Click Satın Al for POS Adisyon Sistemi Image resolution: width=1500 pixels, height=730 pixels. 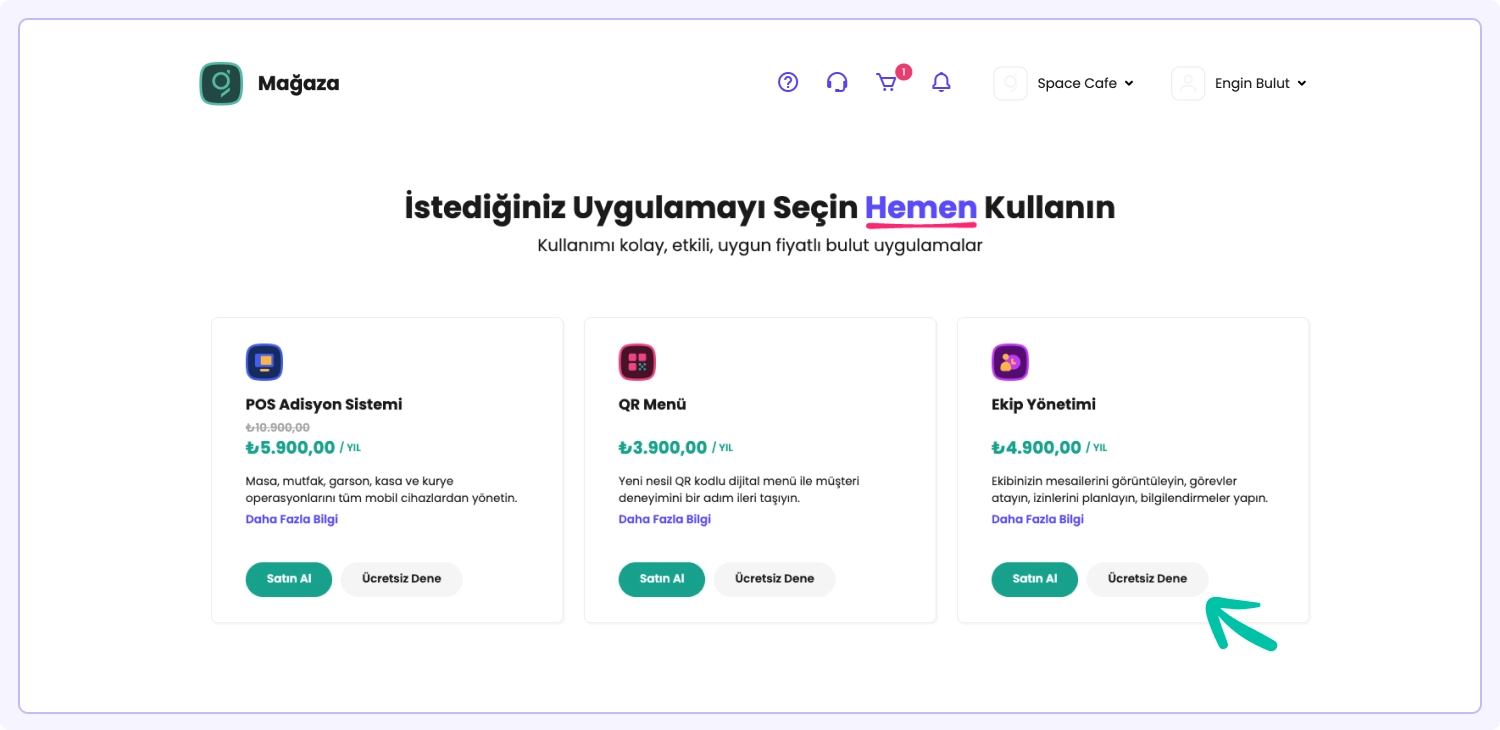point(289,579)
